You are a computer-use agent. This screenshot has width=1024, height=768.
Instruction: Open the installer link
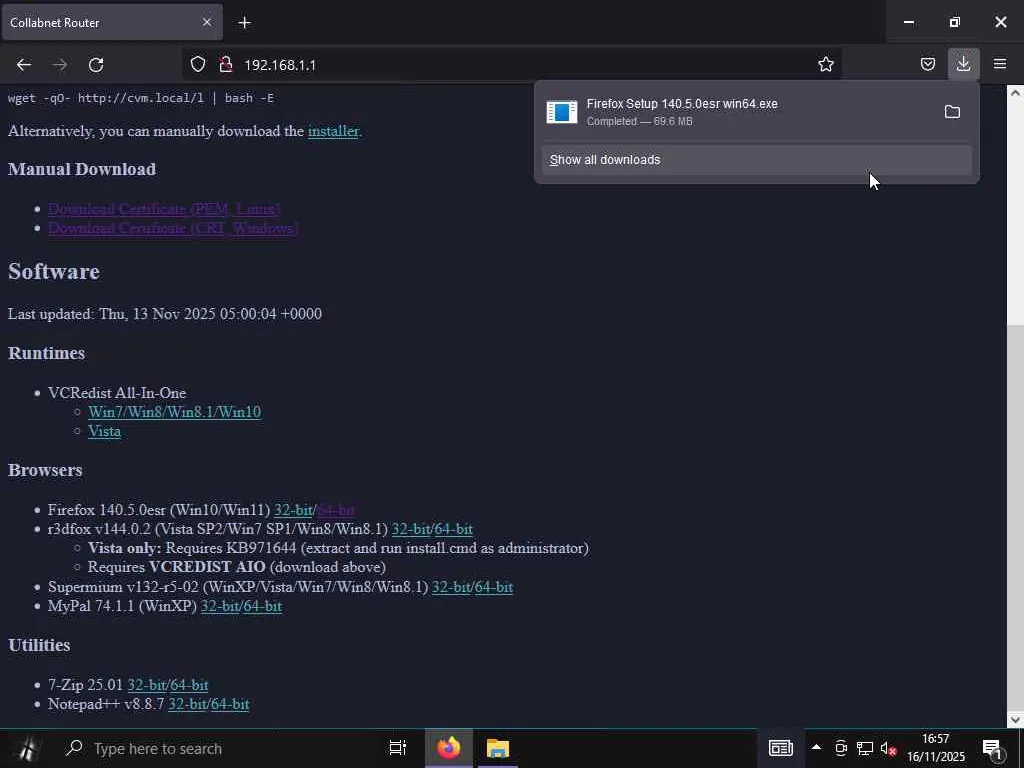click(333, 131)
